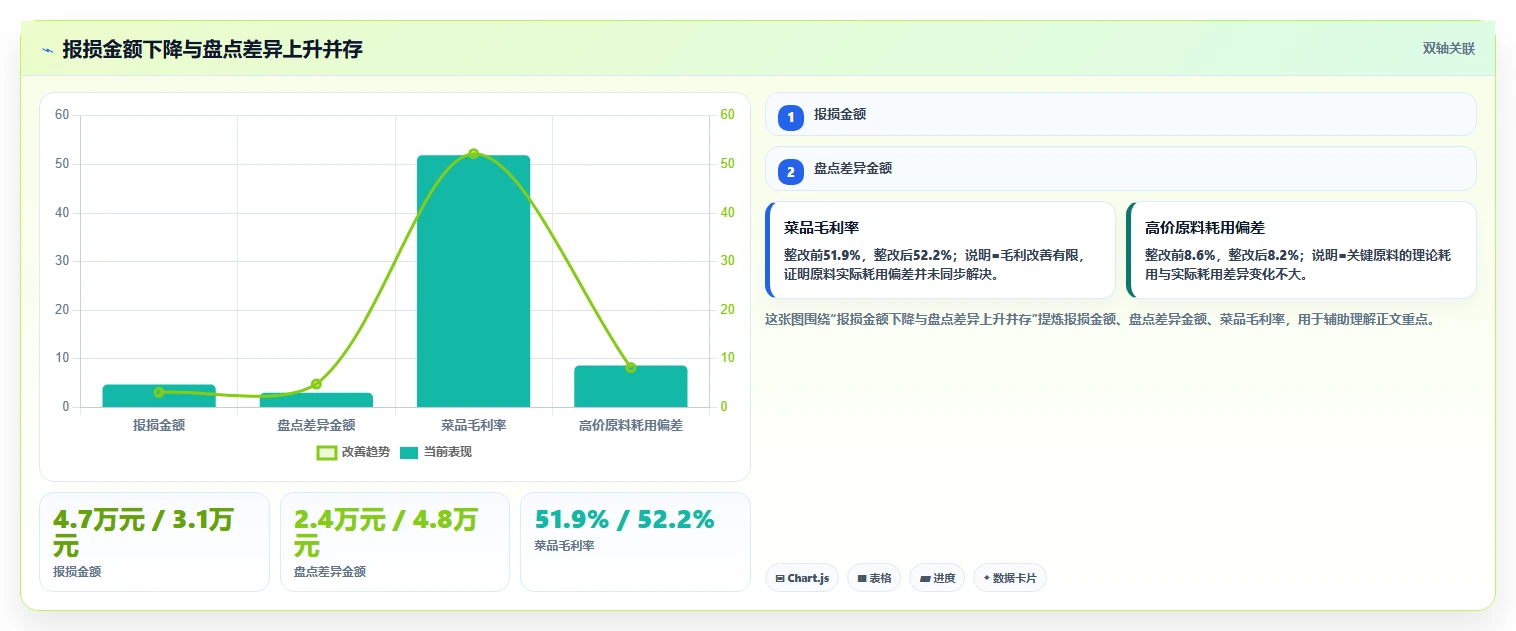Click the green right y-axis value 30
The image size is (1516, 631).
coord(727,261)
